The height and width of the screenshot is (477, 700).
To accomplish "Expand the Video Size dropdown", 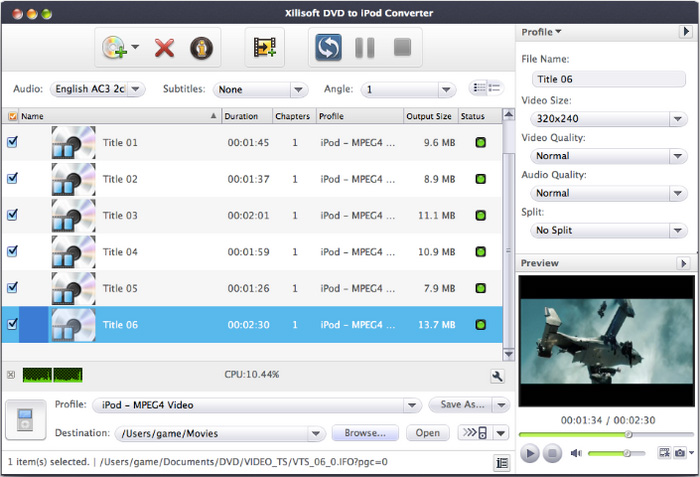I will click(604, 118).
